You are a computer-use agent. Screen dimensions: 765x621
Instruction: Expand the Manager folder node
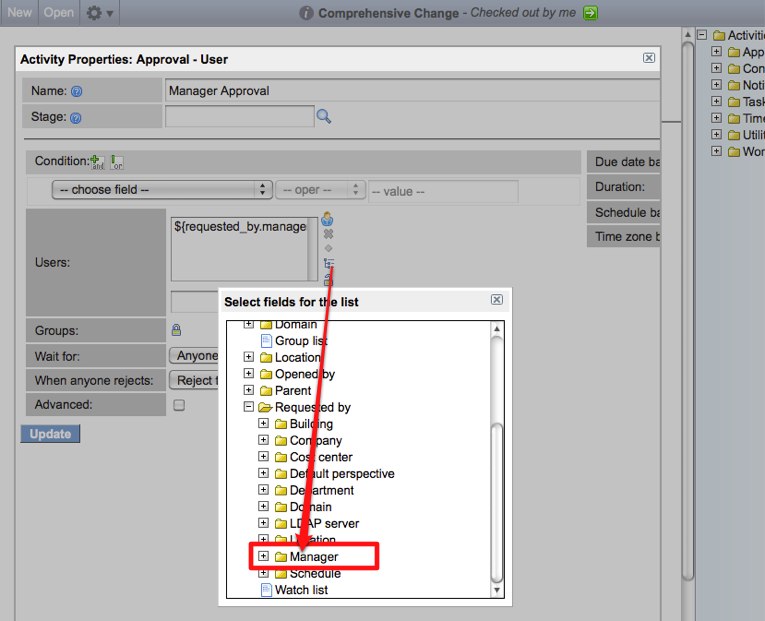[264, 556]
